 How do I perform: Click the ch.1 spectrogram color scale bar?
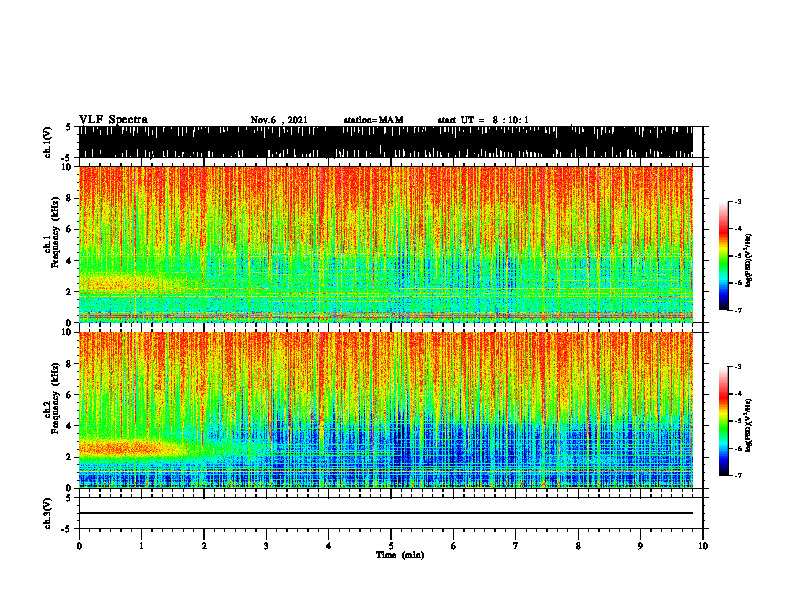(x=723, y=256)
